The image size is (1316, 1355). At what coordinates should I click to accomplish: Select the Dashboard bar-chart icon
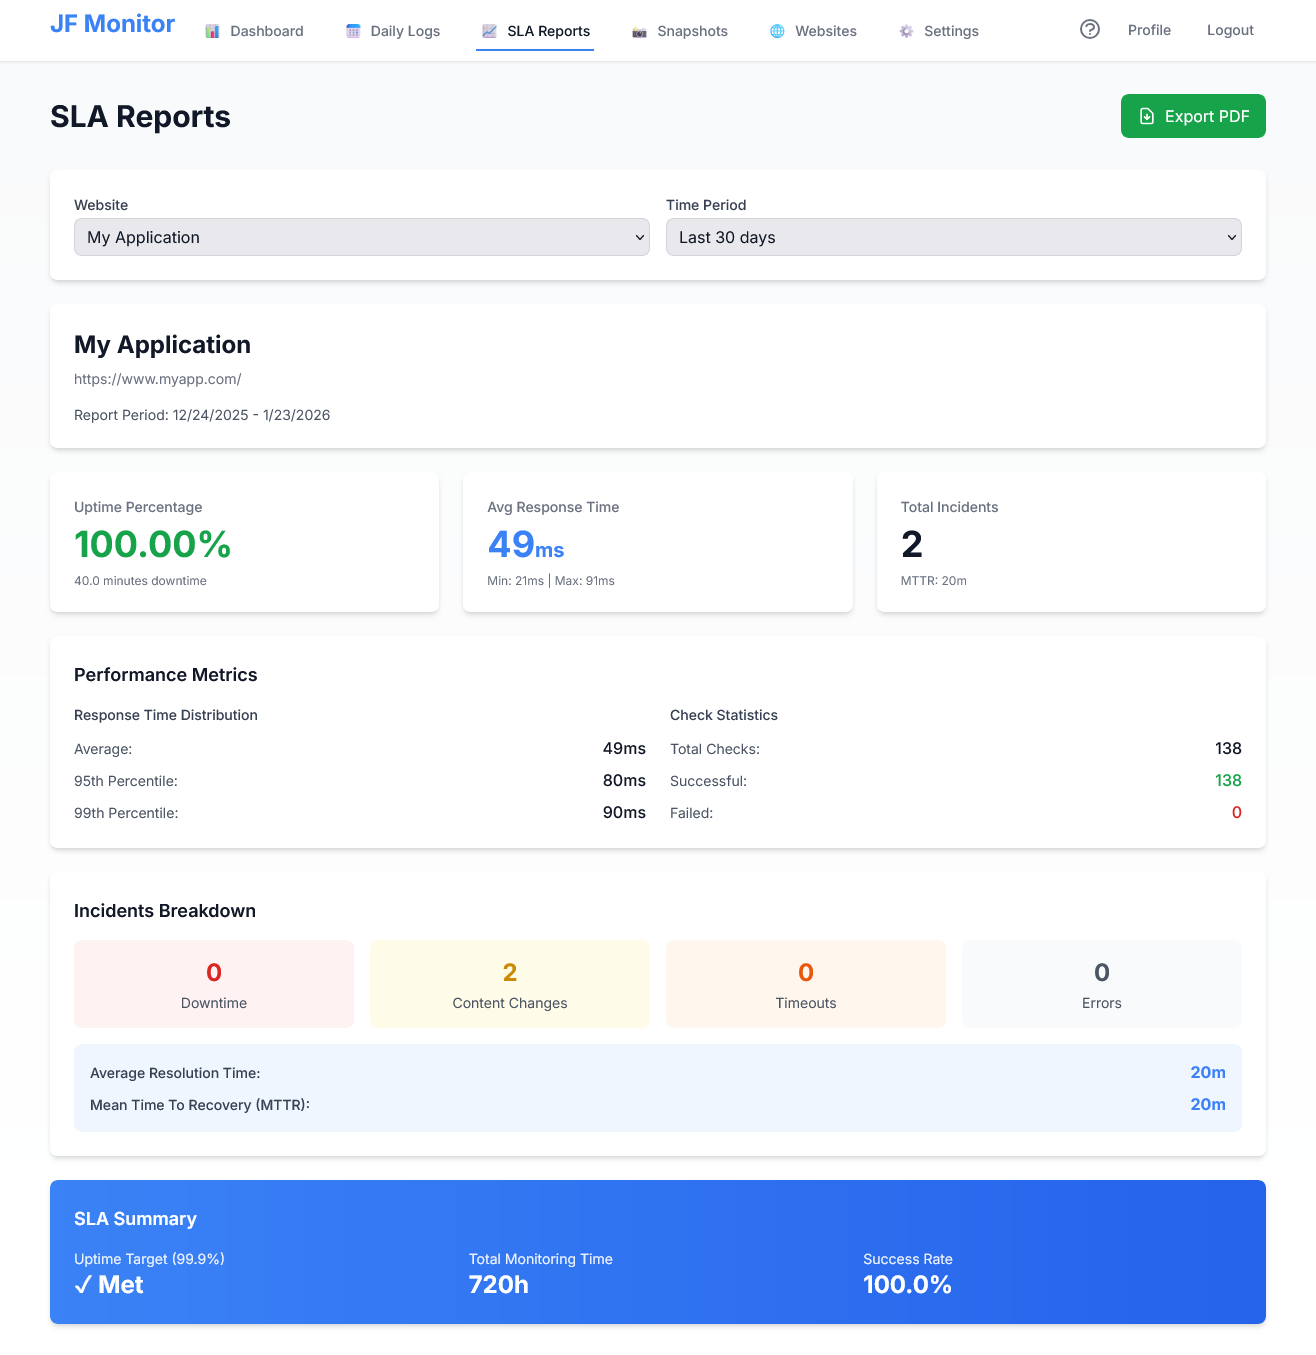click(212, 30)
